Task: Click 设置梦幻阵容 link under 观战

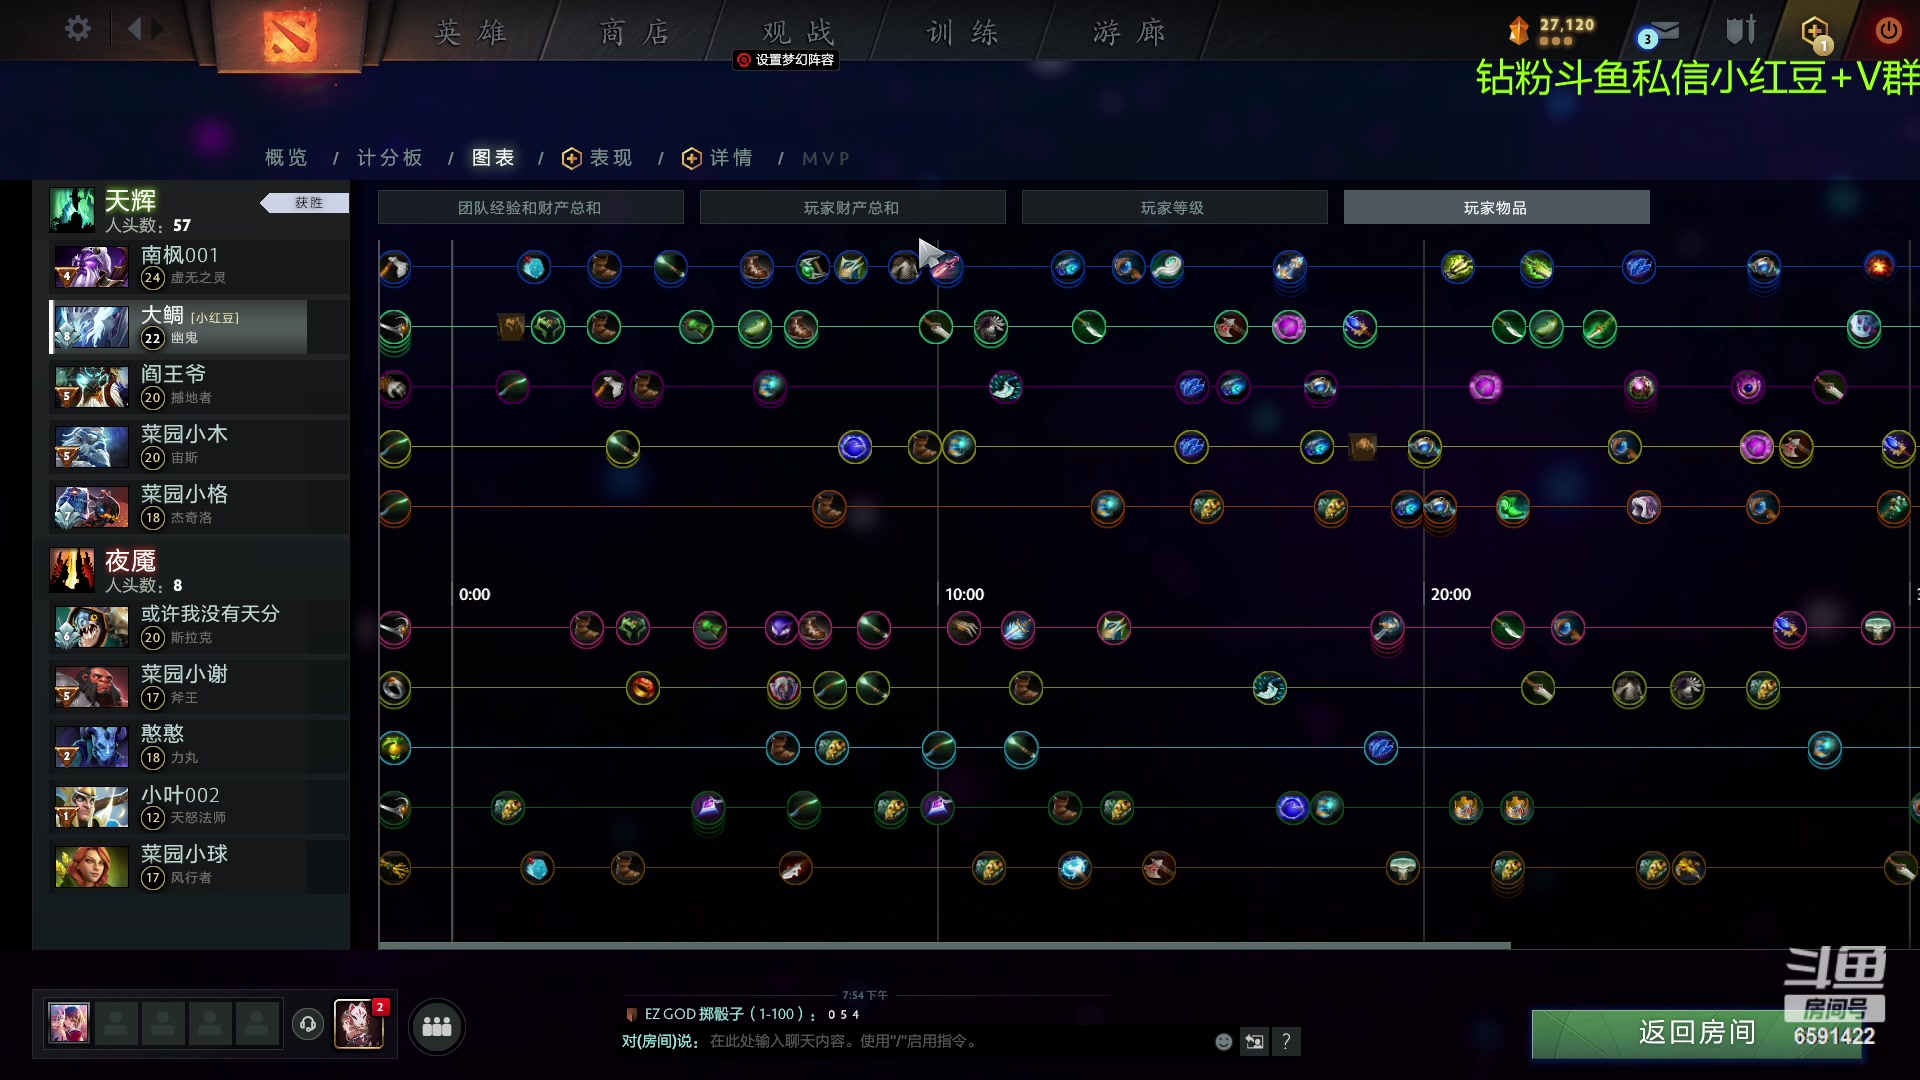Action: pyautogui.click(x=786, y=60)
